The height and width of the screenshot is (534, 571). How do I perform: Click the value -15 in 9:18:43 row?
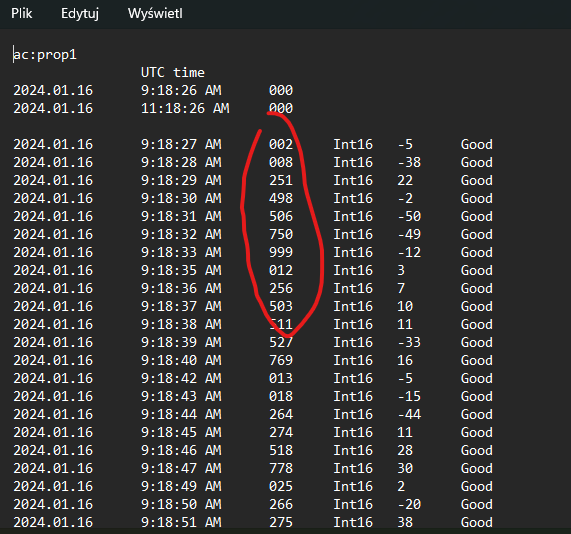409,396
